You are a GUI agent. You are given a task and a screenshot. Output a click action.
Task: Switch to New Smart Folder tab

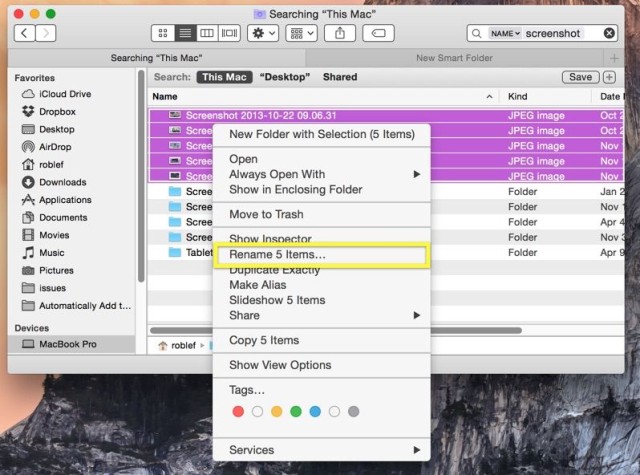click(454, 58)
